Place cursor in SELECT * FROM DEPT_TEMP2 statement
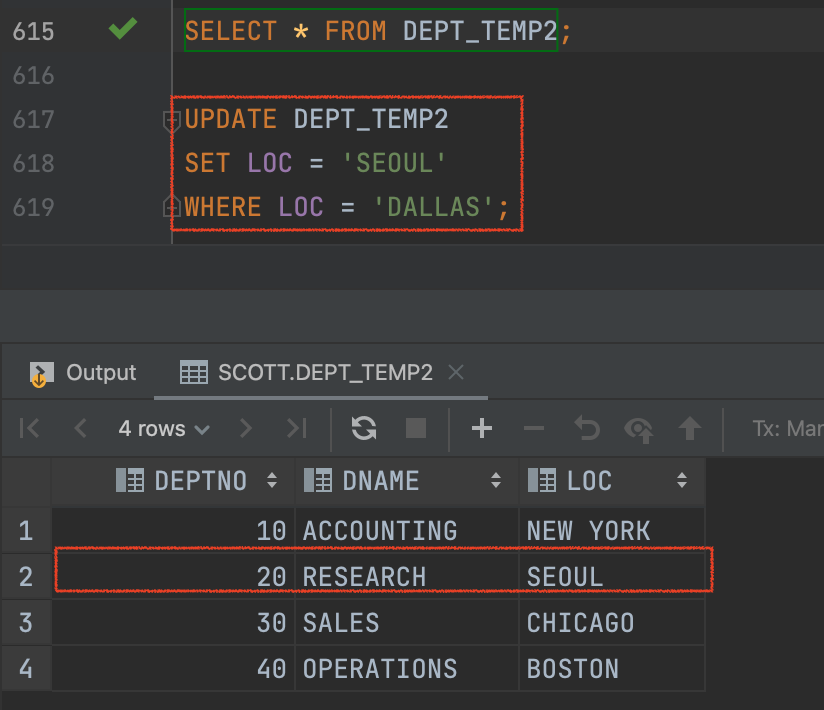Screen dimensions: 824x710 tap(371, 30)
